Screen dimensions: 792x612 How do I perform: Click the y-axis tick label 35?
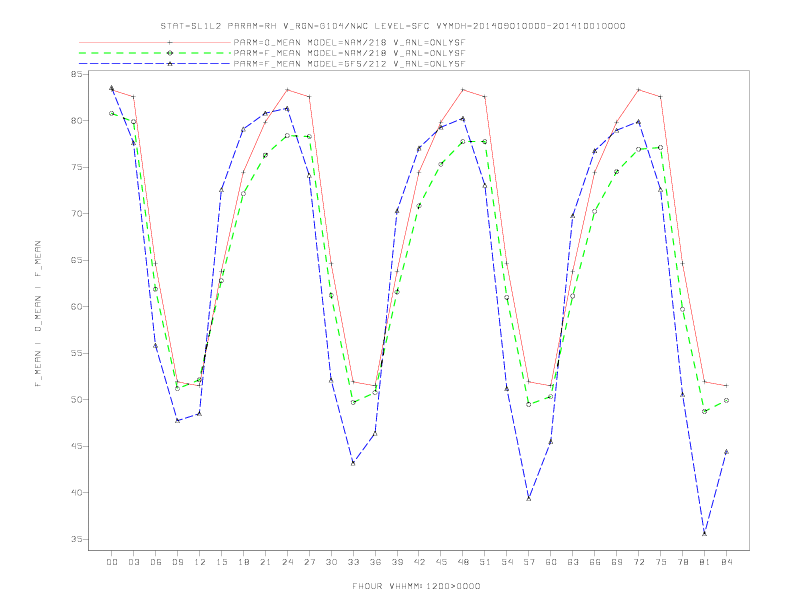(76, 539)
